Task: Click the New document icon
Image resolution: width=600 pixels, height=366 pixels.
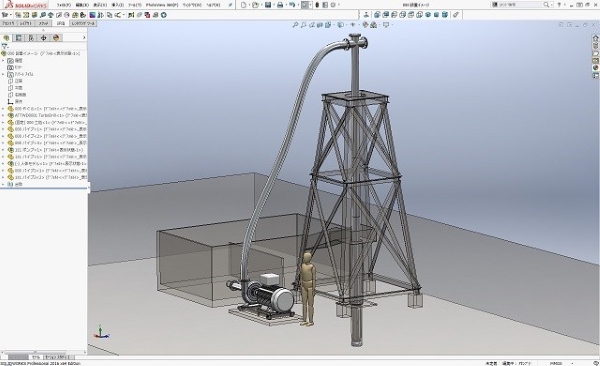Action: pos(243,5)
